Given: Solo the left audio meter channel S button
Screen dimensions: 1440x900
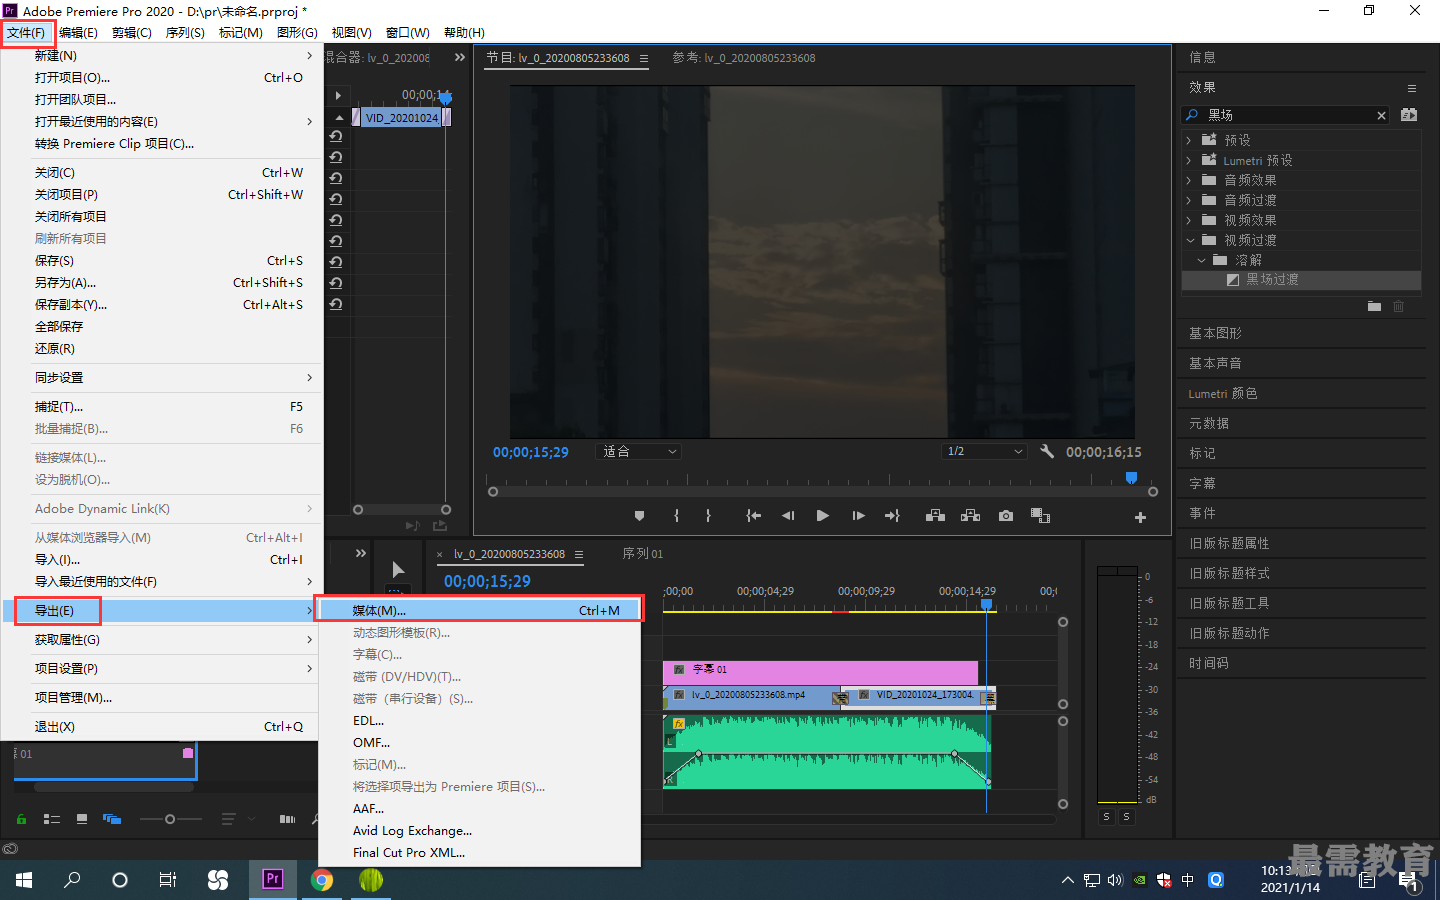Looking at the screenshot, I should coord(1106,817).
